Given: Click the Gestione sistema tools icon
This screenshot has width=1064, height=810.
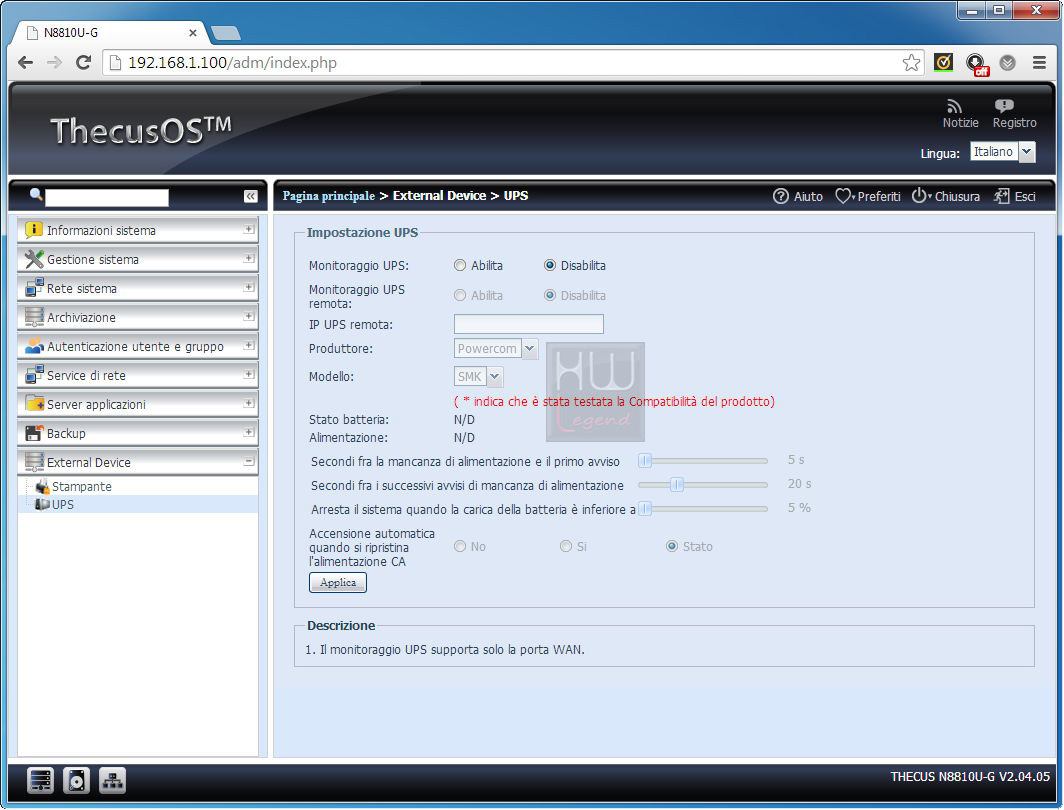Looking at the screenshot, I should pos(33,259).
